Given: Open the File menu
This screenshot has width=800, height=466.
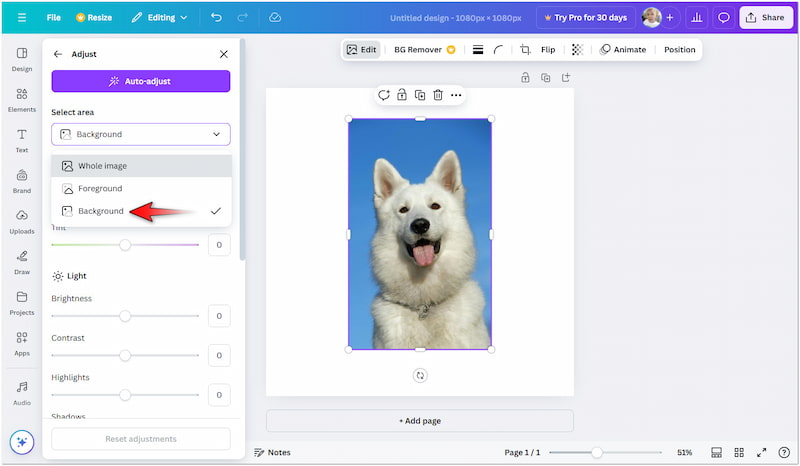Looking at the screenshot, I should pos(53,18).
